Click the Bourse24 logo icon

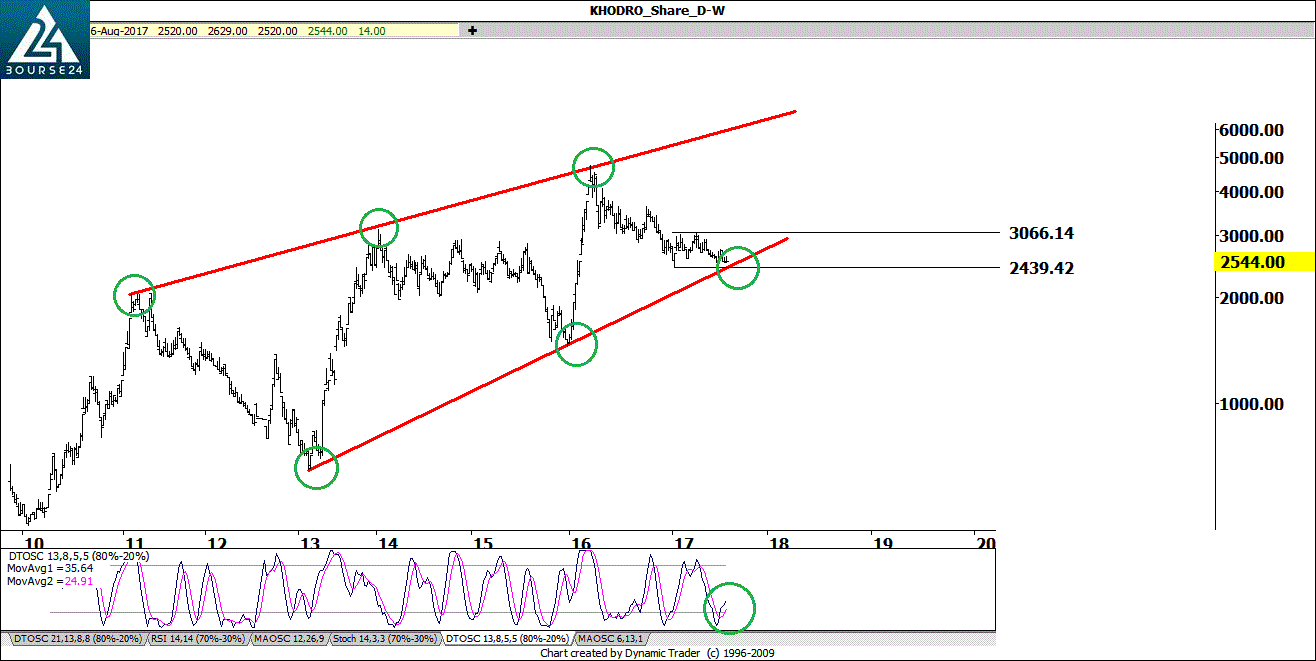coord(44,42)
